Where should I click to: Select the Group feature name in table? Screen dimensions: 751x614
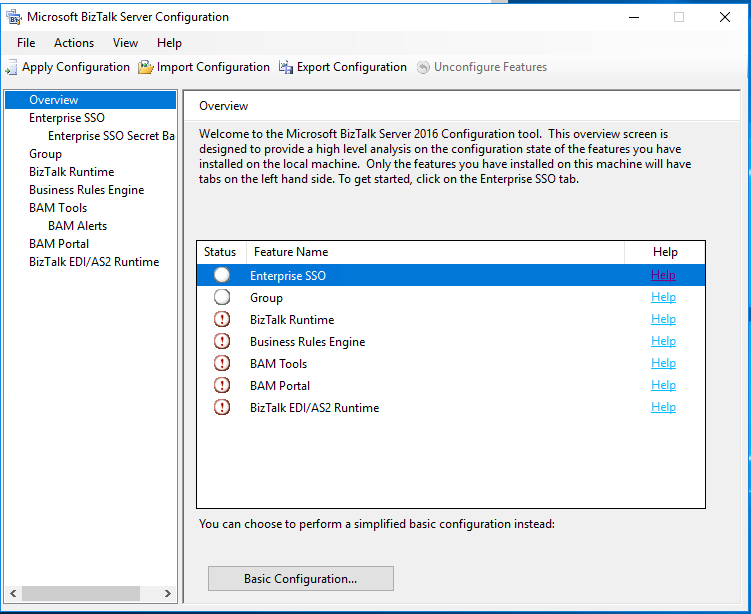266,298
